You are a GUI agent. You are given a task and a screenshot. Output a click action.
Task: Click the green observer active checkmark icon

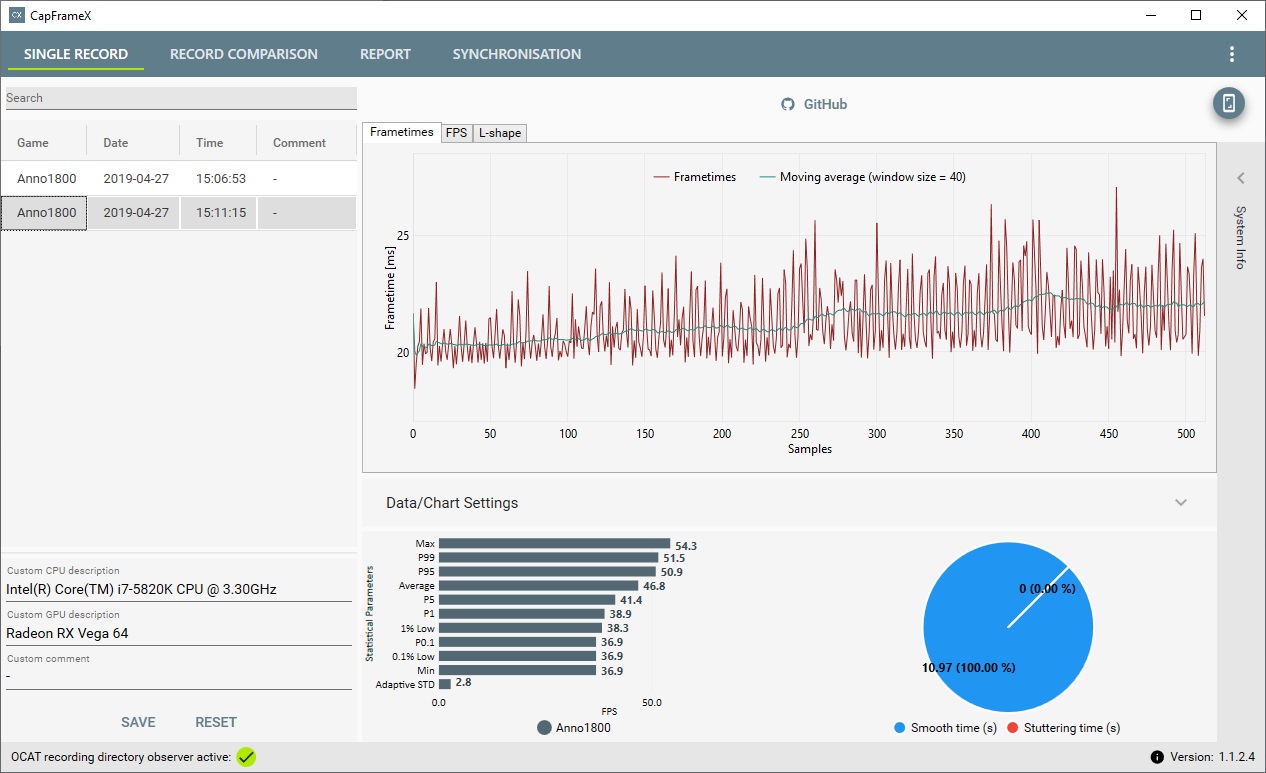[x=246, y=757]
